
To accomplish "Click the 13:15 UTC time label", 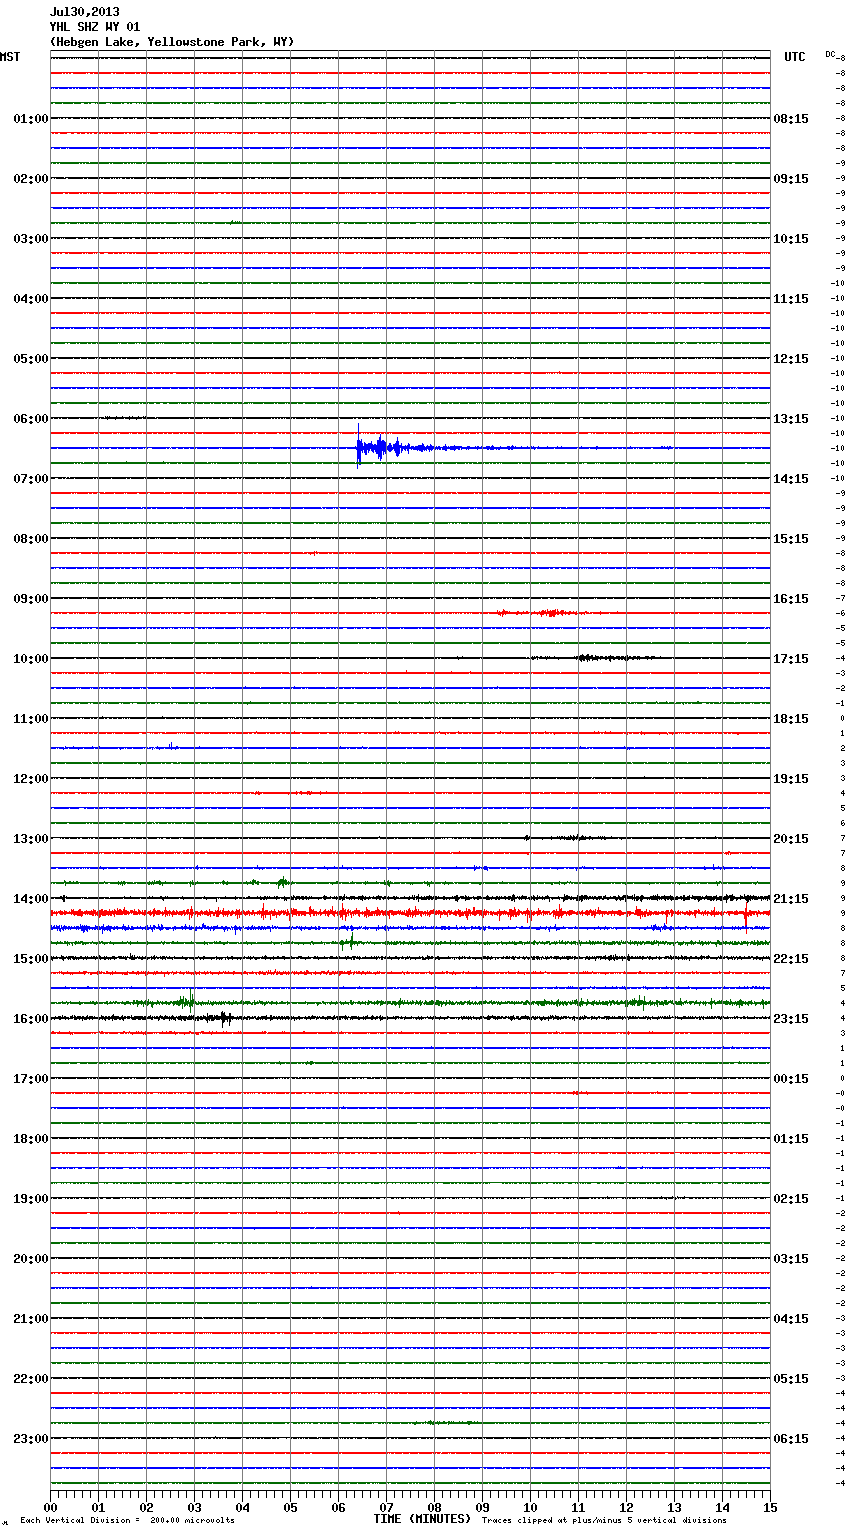I will 791,419.
